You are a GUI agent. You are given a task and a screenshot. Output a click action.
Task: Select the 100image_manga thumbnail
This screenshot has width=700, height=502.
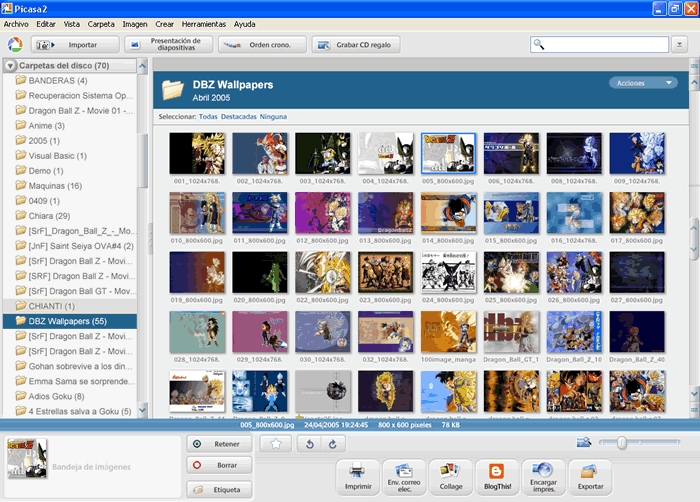click(448, 332)
